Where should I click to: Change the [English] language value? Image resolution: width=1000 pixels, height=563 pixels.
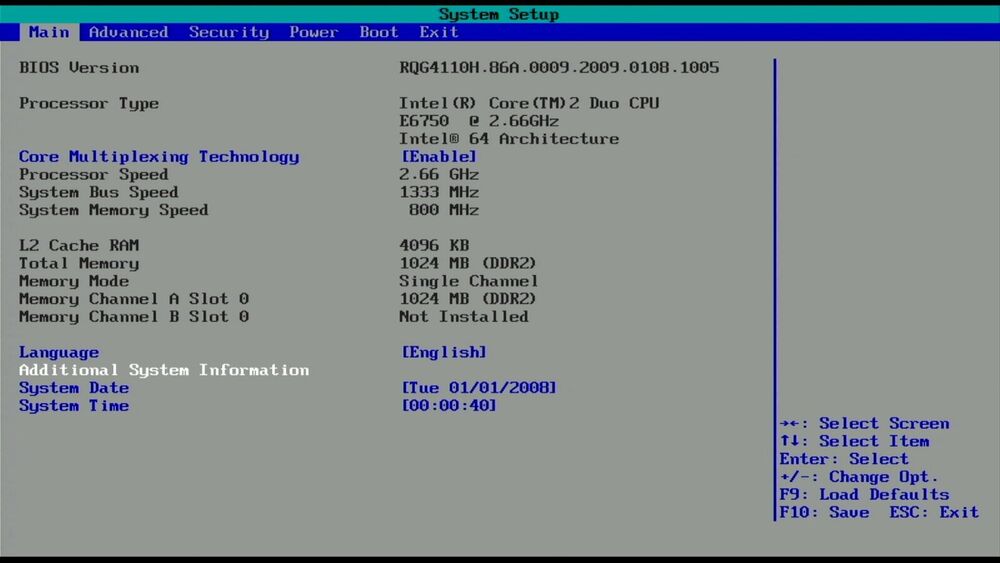click(x=444, y=353)
